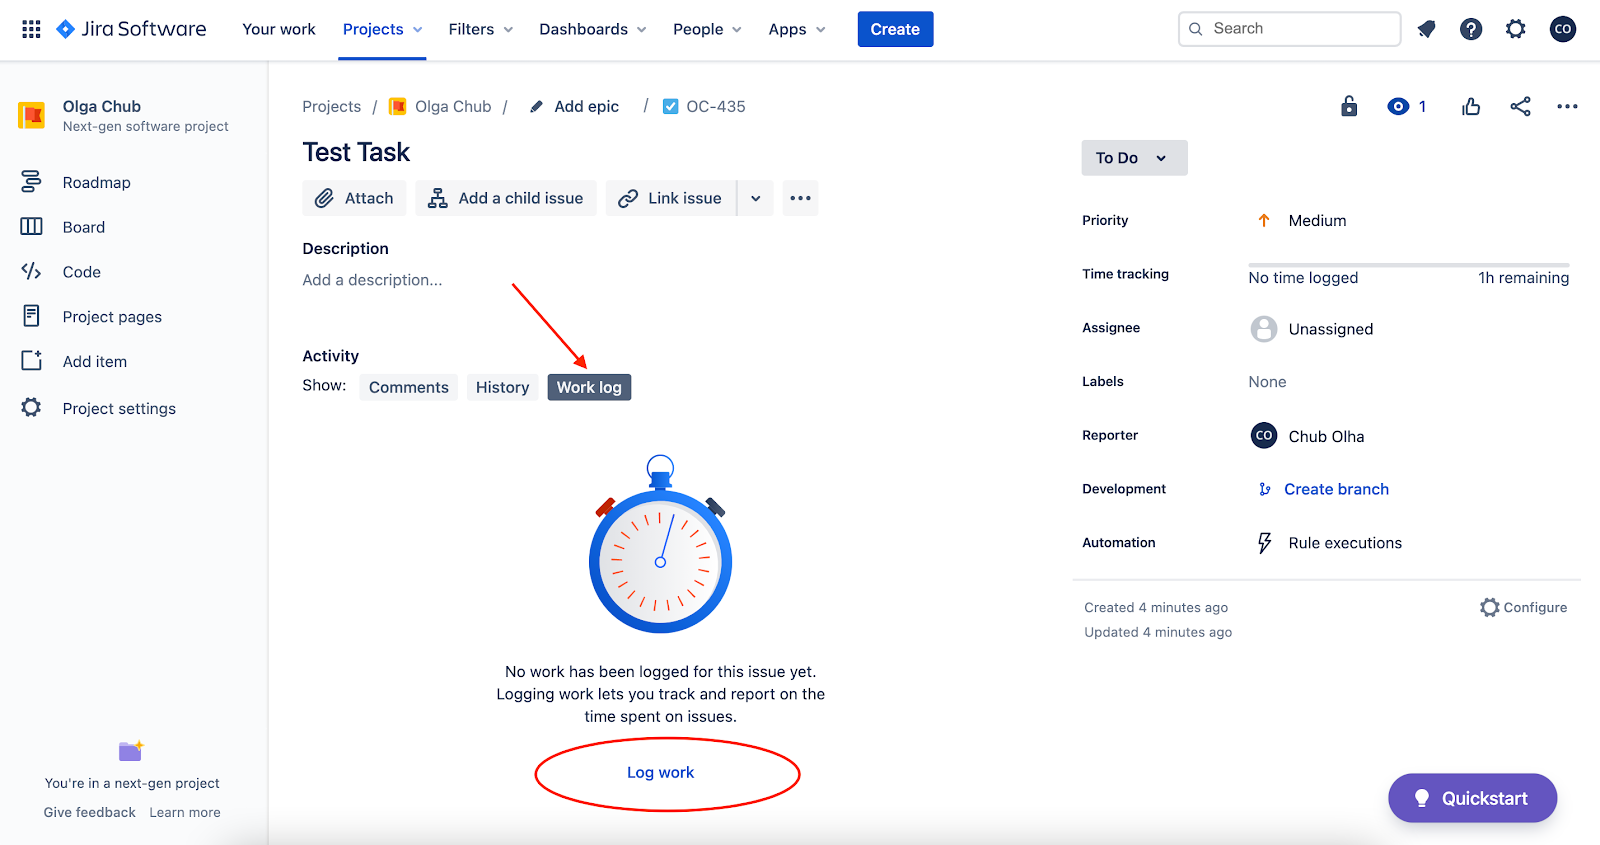Viewport: 1600px width, 845px height.
Task: Expand the Link issue dropdown arrow
Action: pos(756,198)
